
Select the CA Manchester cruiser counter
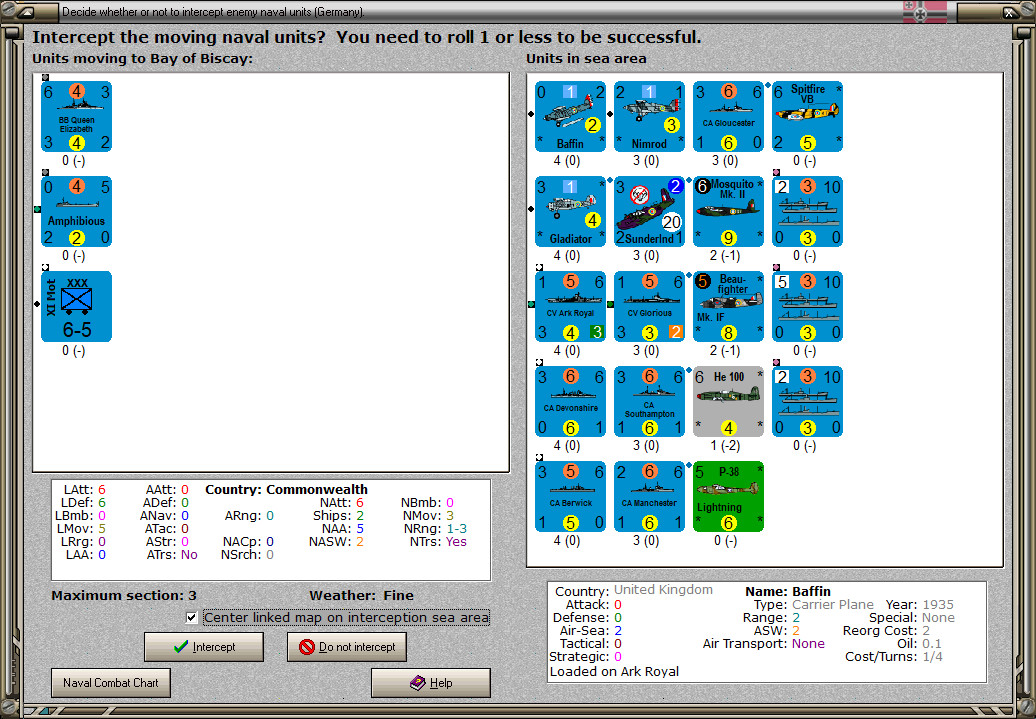point(649,496)
